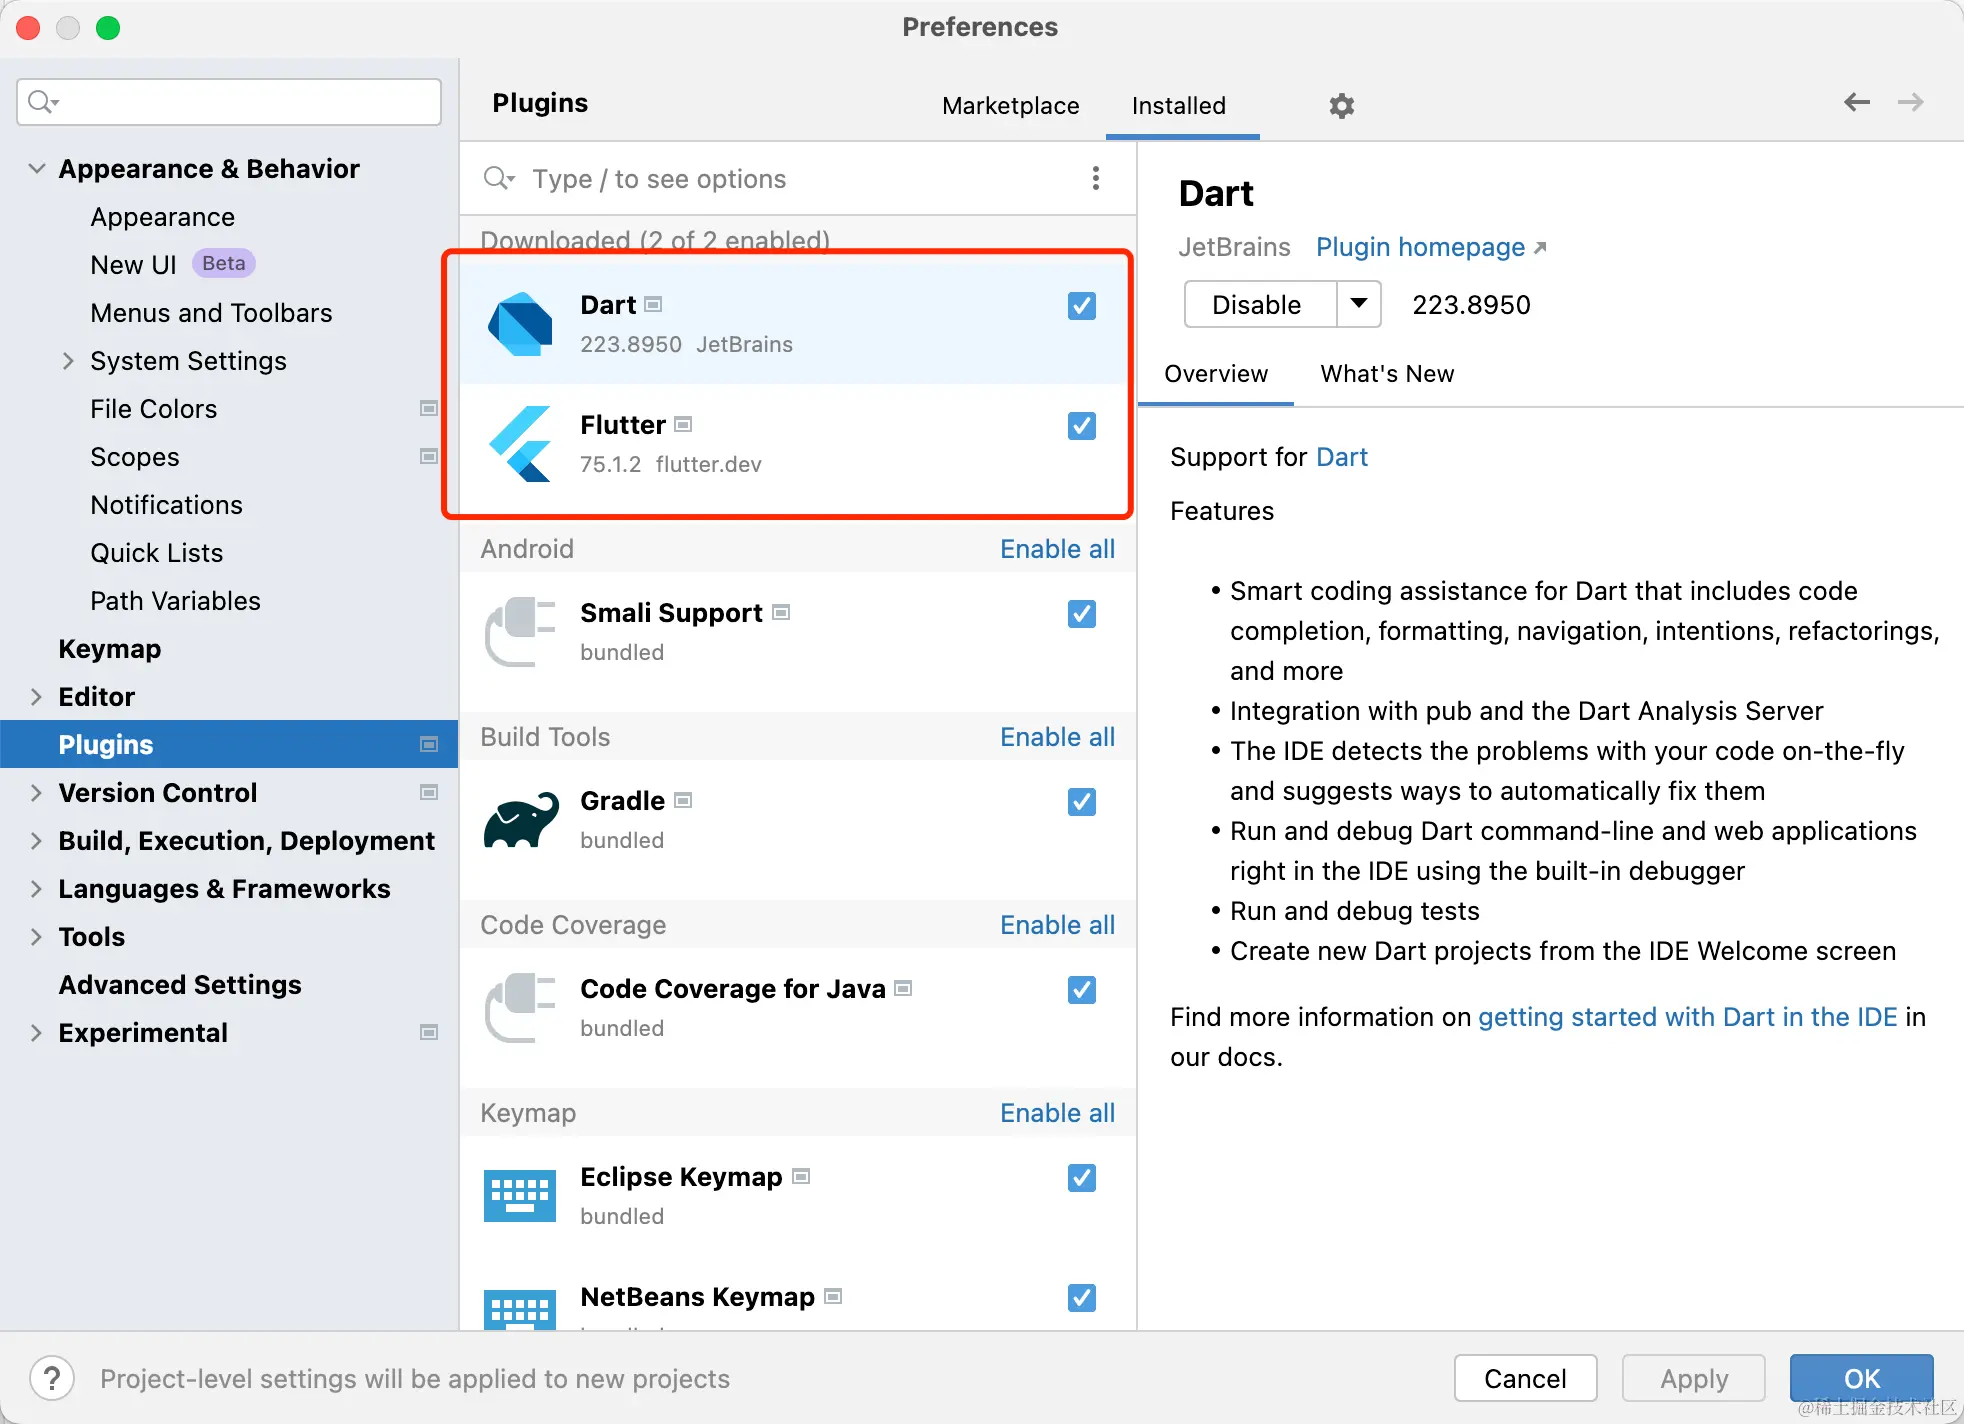Click Enable all for Code Coverage

tap(1057, 924)
